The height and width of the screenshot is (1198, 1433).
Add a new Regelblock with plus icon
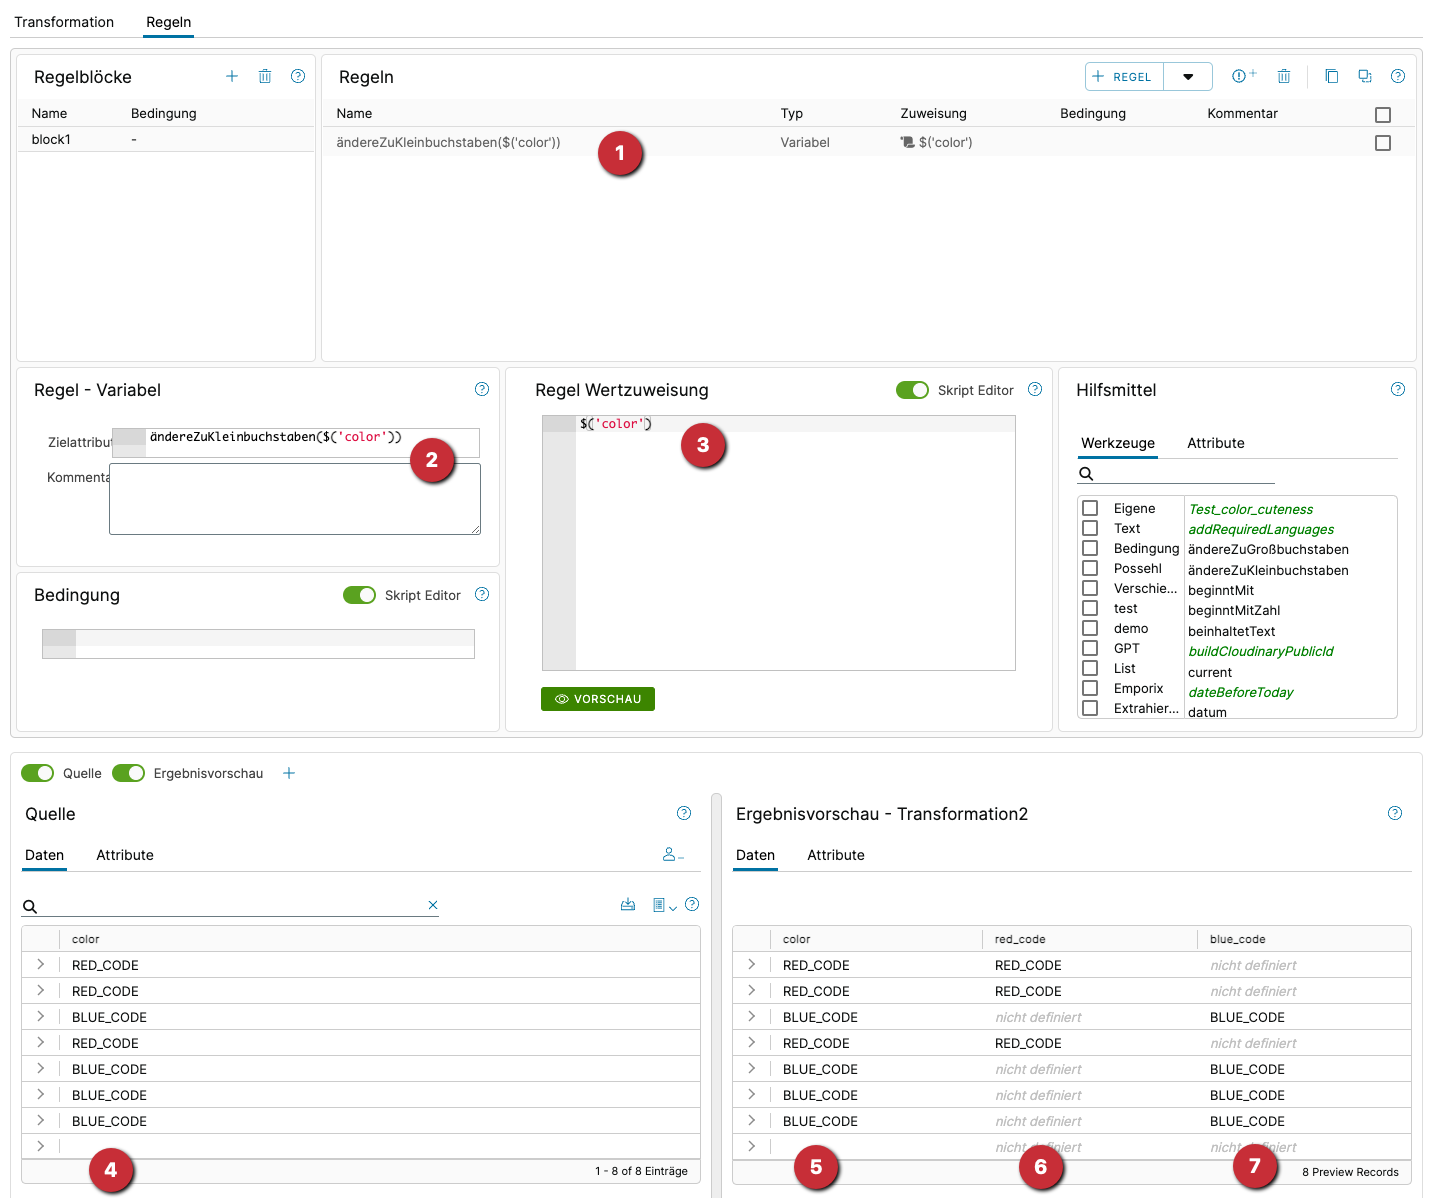click(232, 76)
